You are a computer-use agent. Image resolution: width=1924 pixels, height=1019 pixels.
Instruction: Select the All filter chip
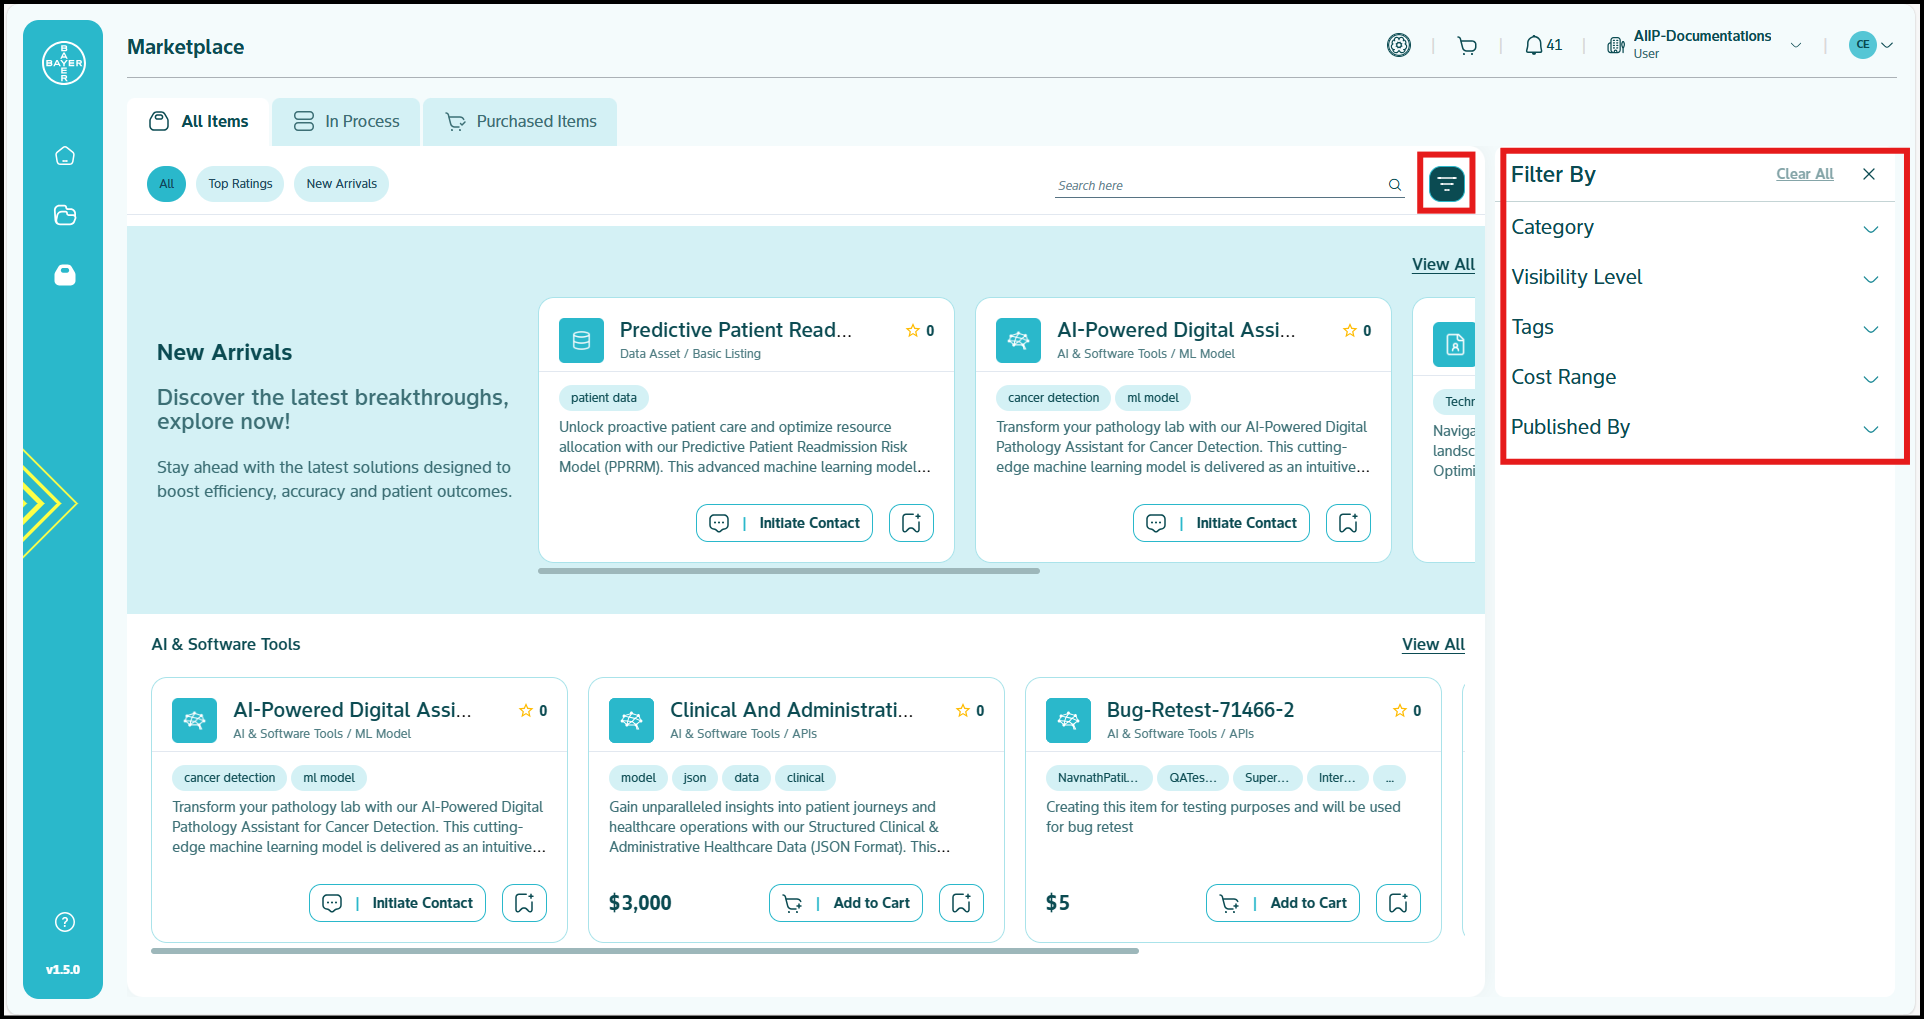click(x=166, y=184)
